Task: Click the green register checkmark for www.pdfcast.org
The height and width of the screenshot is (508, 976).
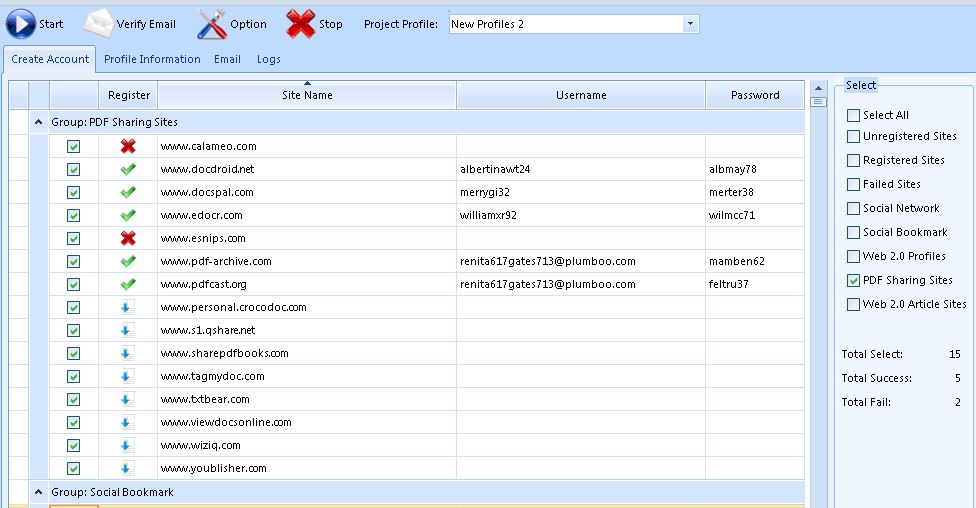Action: (x=128, y=285)
